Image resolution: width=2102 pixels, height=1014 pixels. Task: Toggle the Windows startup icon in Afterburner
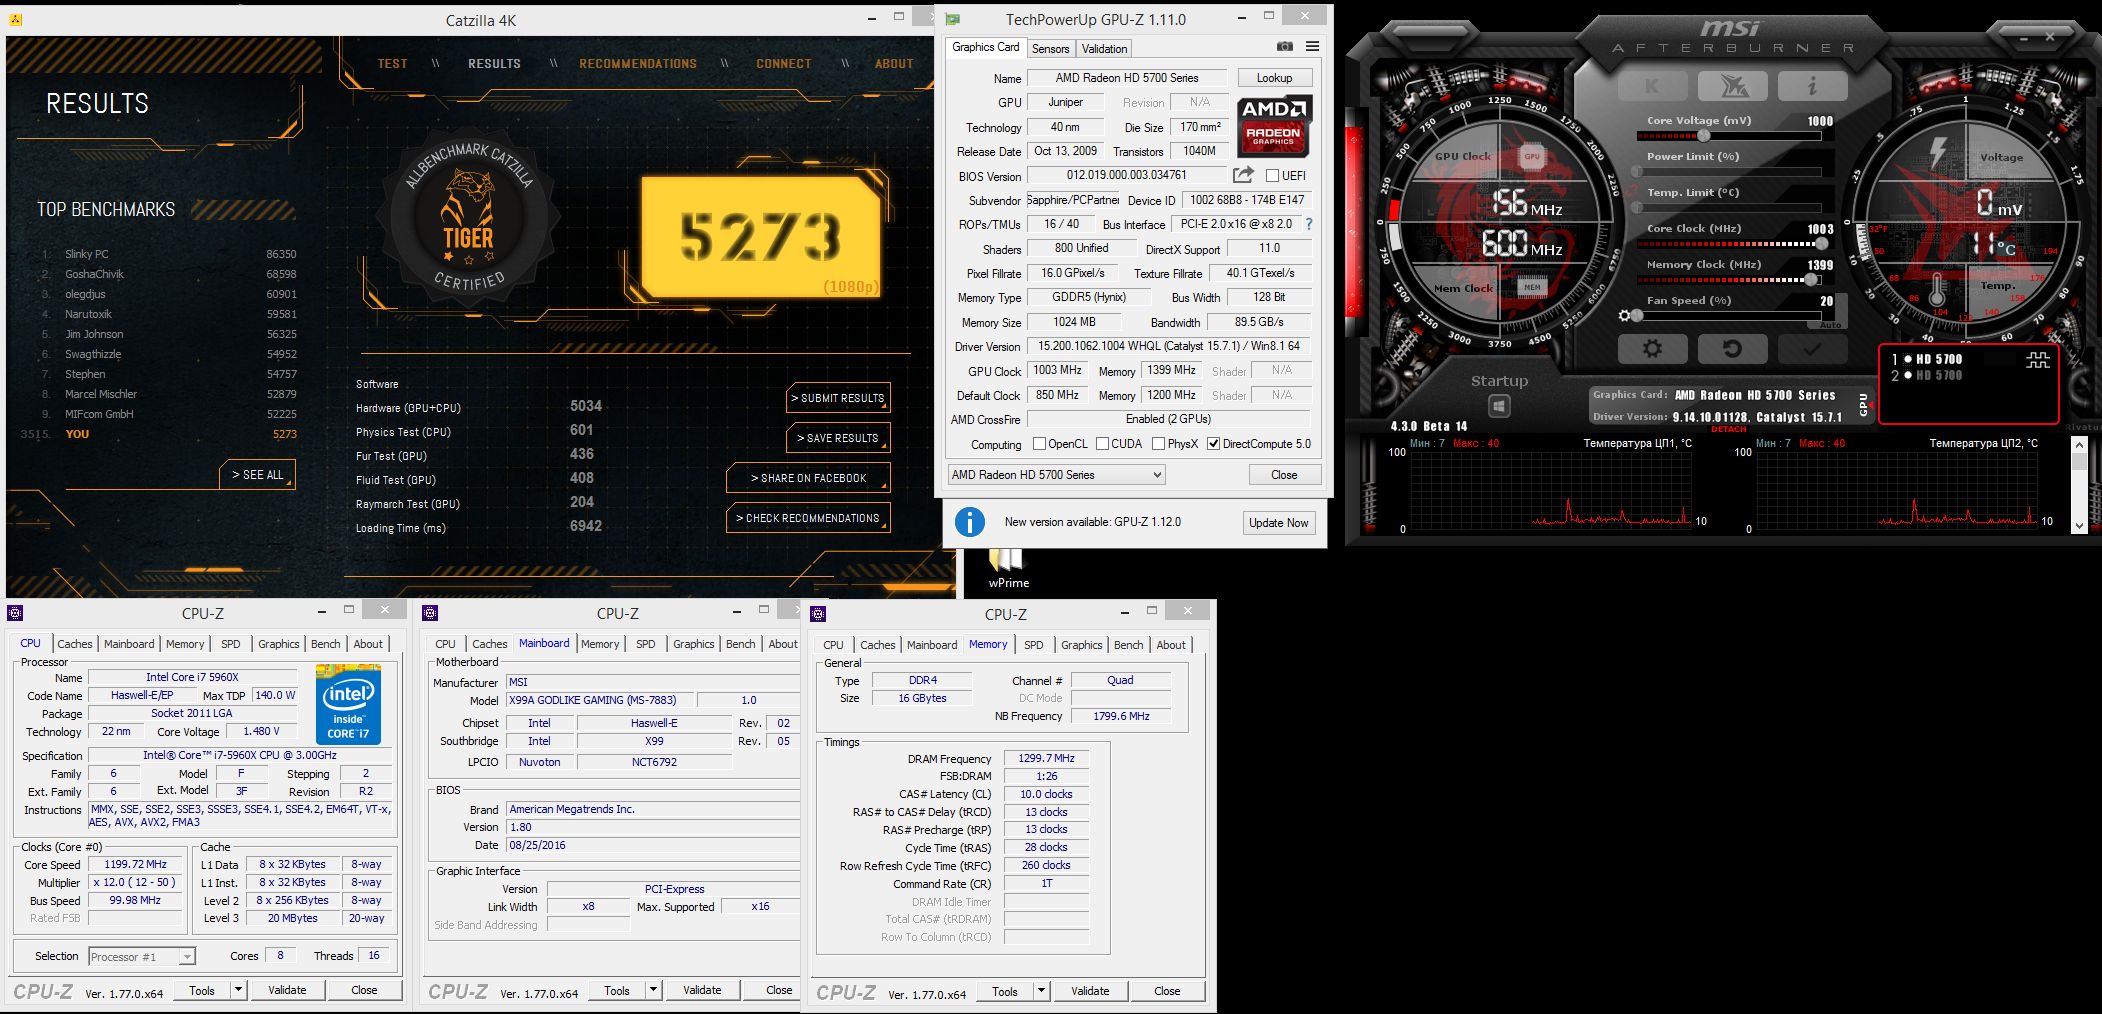click(x=1498, y=405)
